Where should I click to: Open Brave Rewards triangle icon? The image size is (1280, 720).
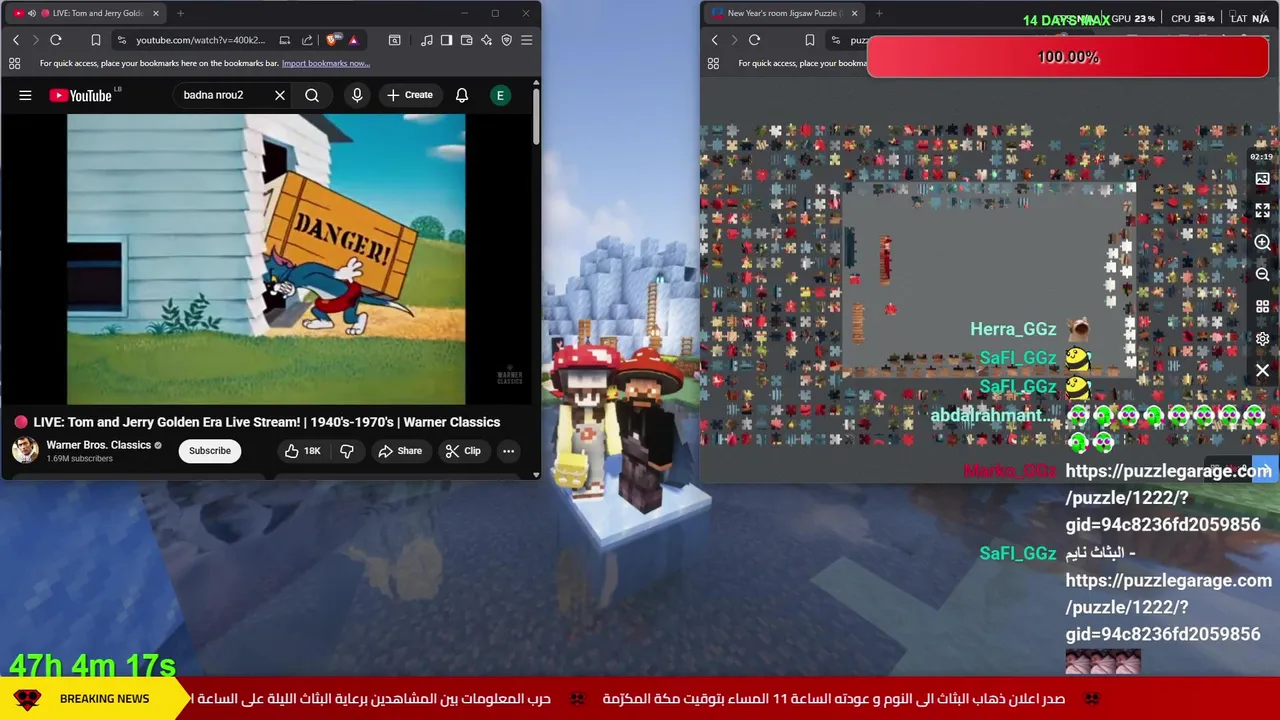coord(353,40)
